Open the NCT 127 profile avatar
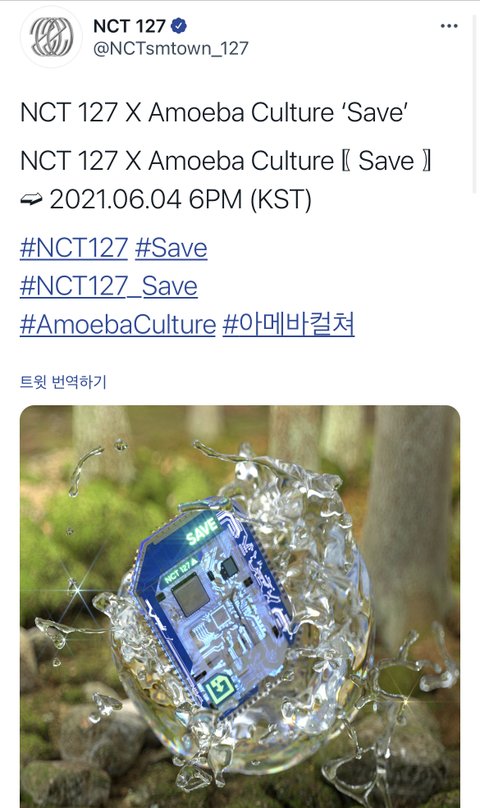This screenshot has width=480, height=808. pyautogui.click(x=51, y=37)
